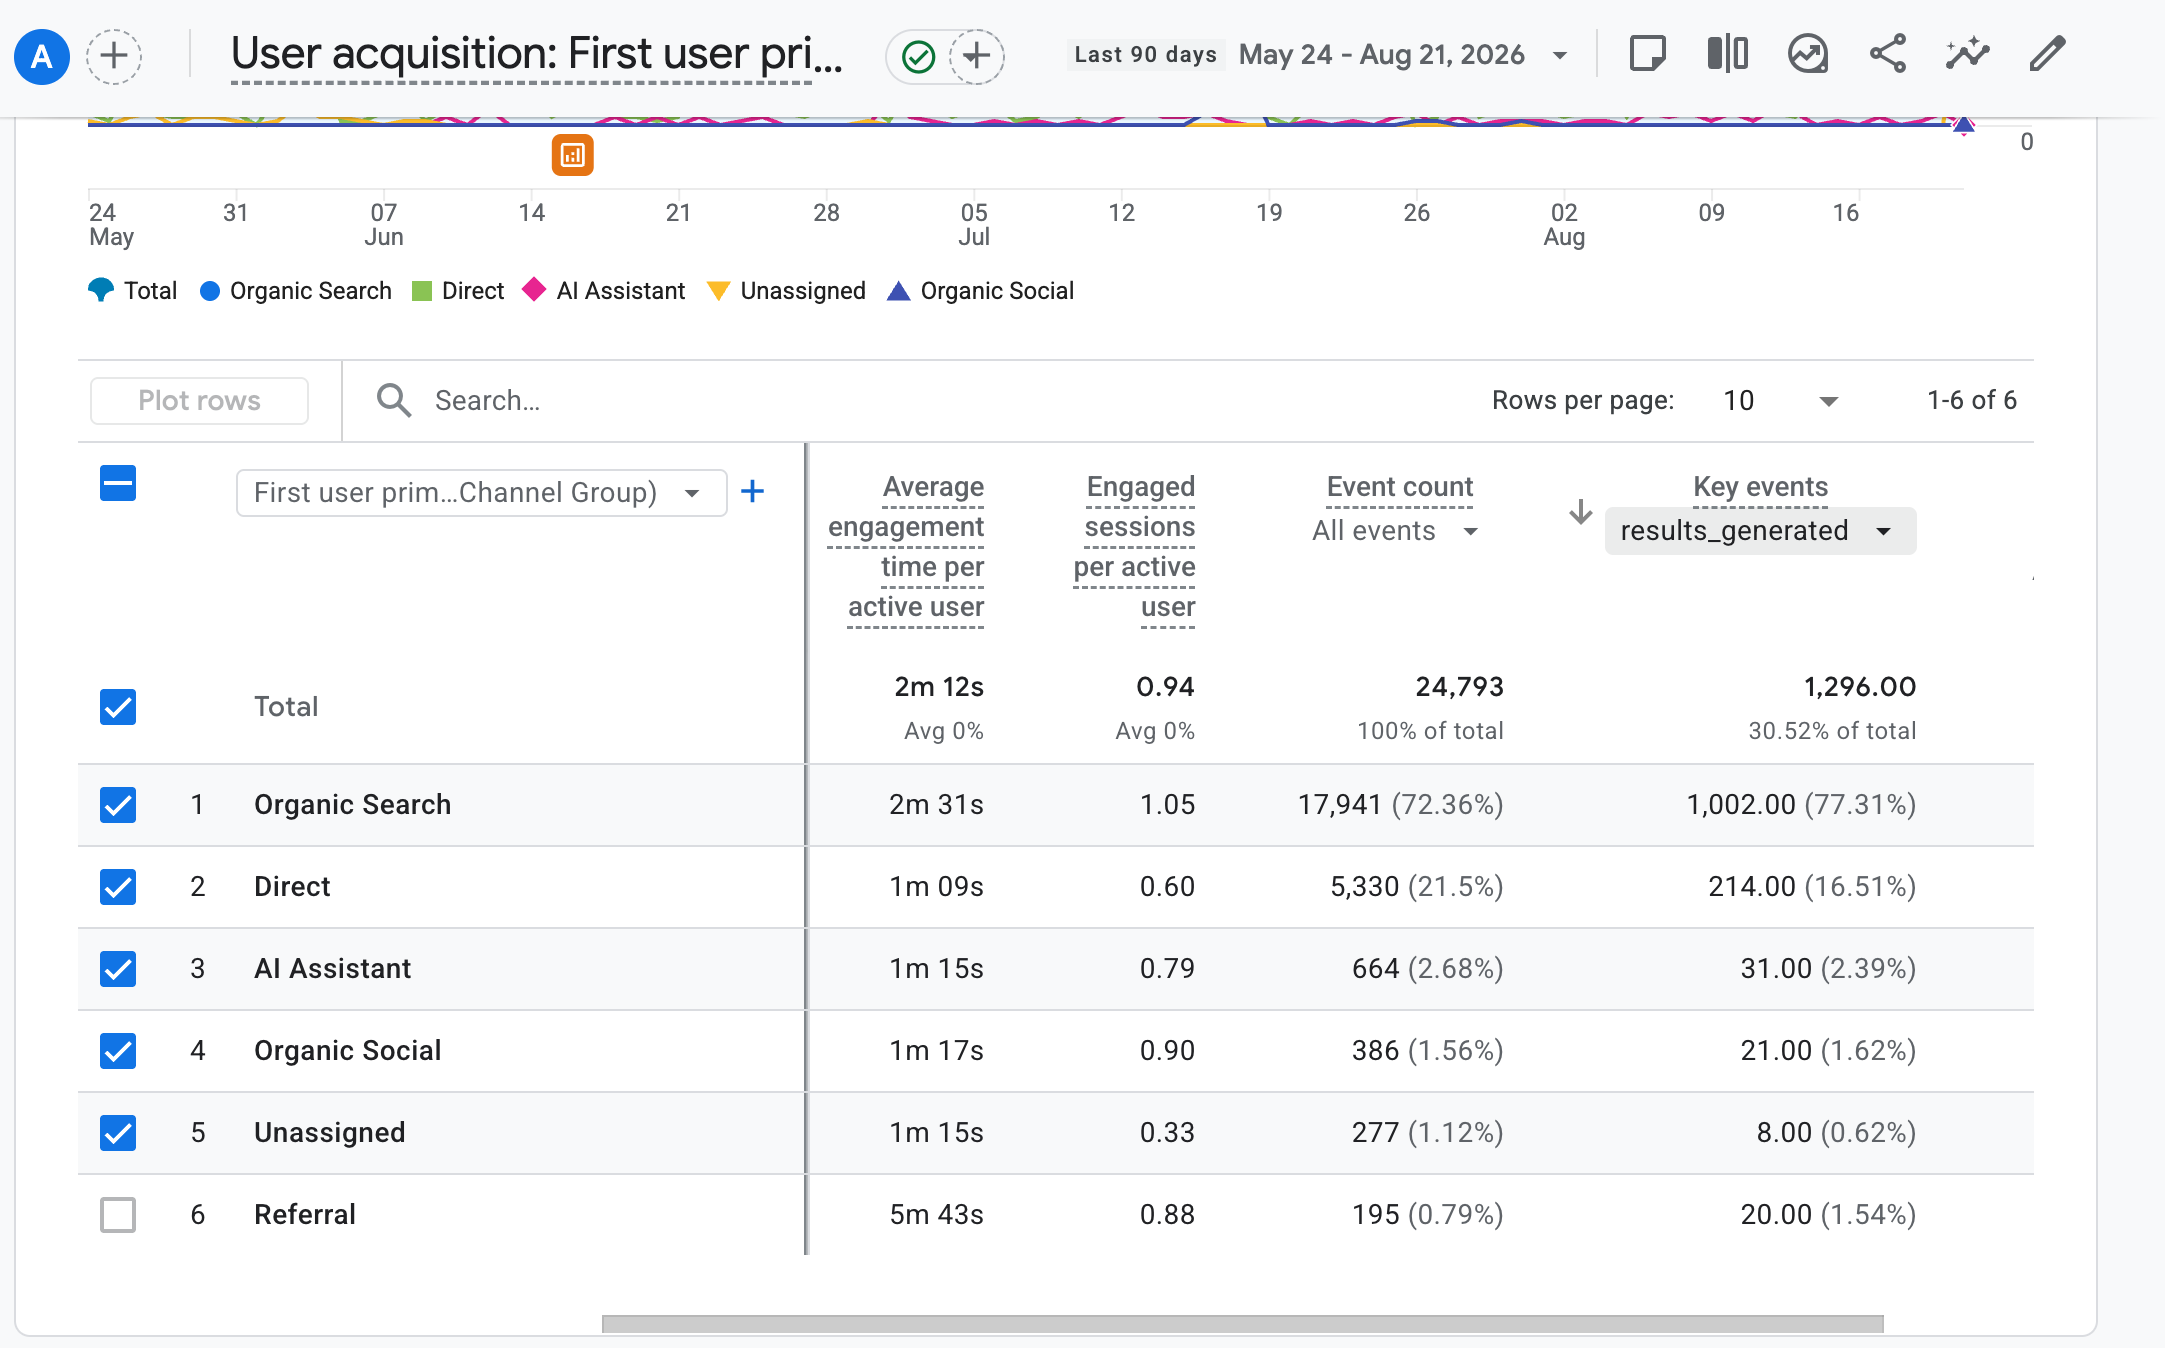2165x1348 pixels.
Task: Click the report title User acquisition
Action: [536, 55]
